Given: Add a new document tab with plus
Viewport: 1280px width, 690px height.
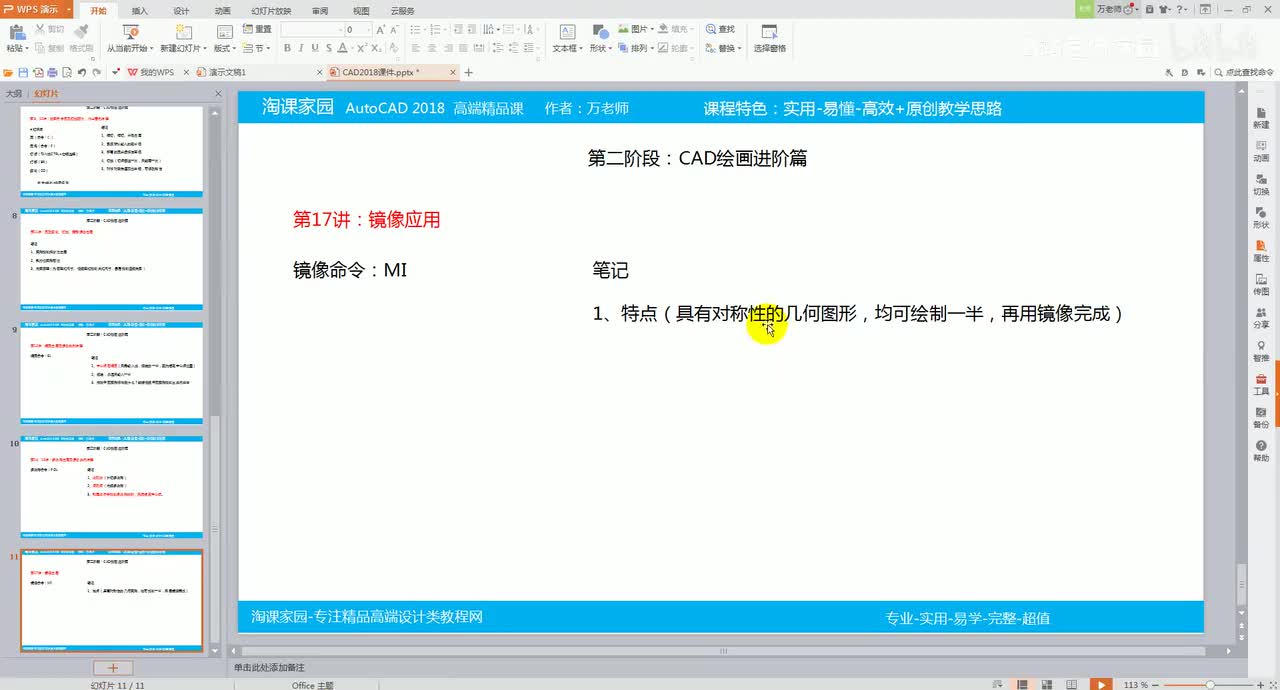Looking at the screenshot, I should point(468,72).
